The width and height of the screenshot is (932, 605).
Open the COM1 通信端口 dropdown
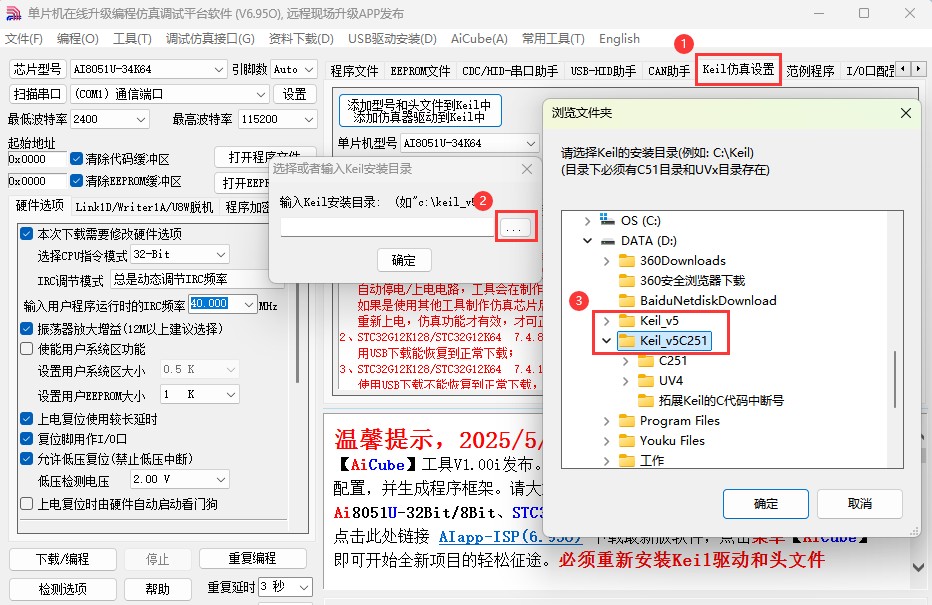[169, 94]
